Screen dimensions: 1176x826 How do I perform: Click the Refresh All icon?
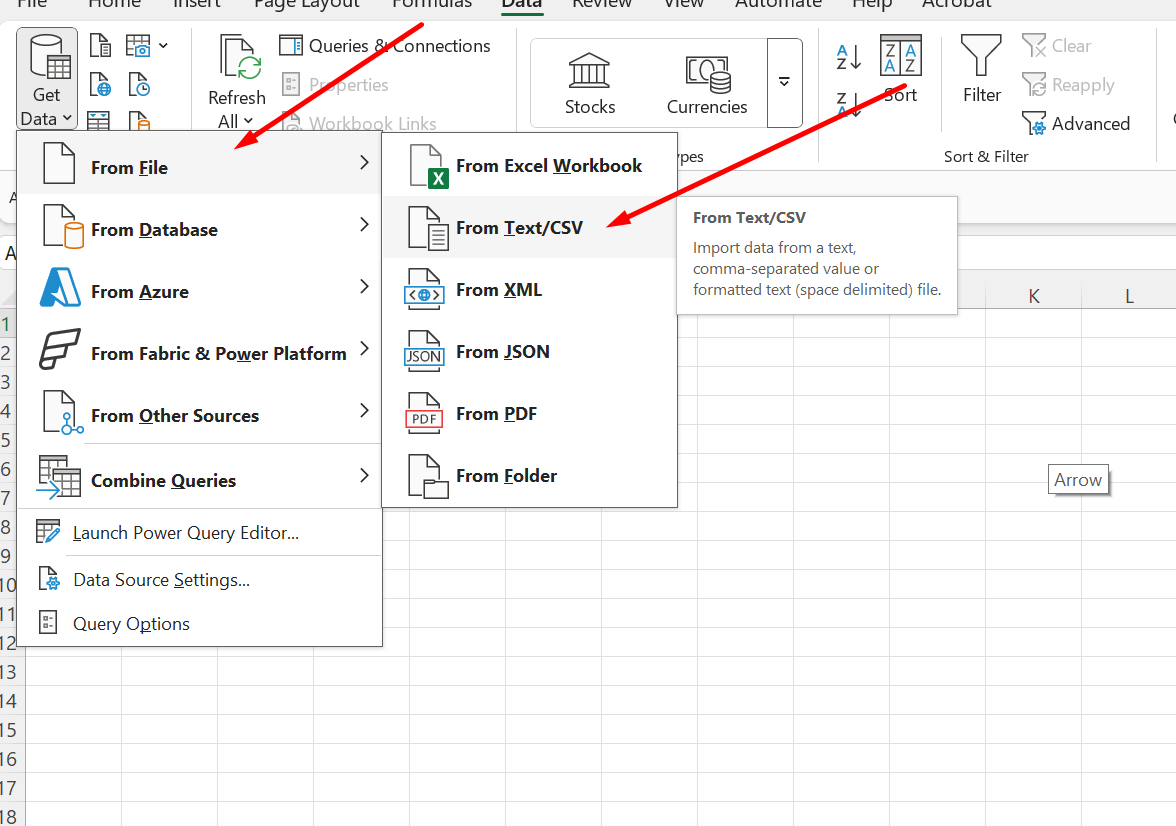point(240,57)
